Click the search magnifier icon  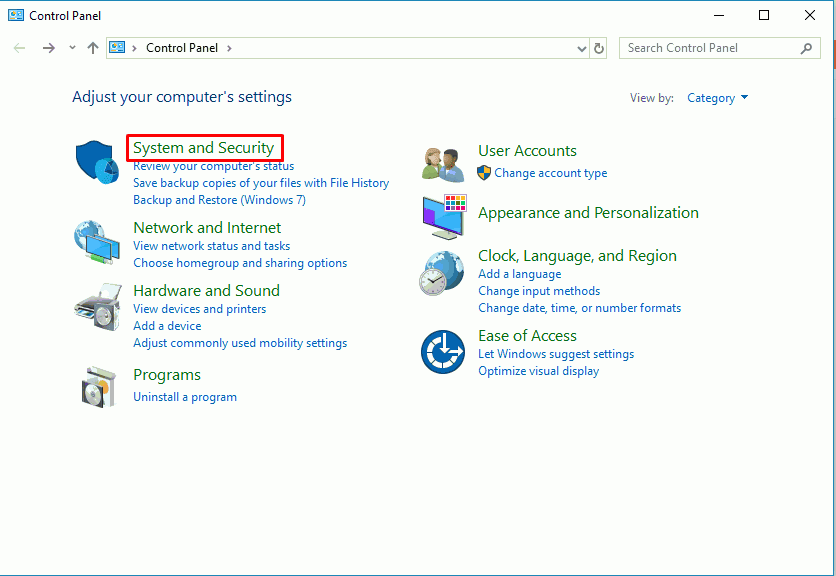point(806,48)
